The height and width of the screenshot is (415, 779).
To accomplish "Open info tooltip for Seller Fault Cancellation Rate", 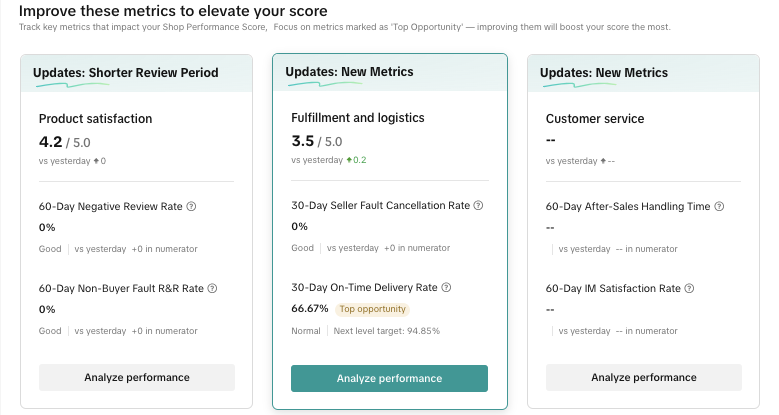I will pyautogui.click(x=478, y=206).
